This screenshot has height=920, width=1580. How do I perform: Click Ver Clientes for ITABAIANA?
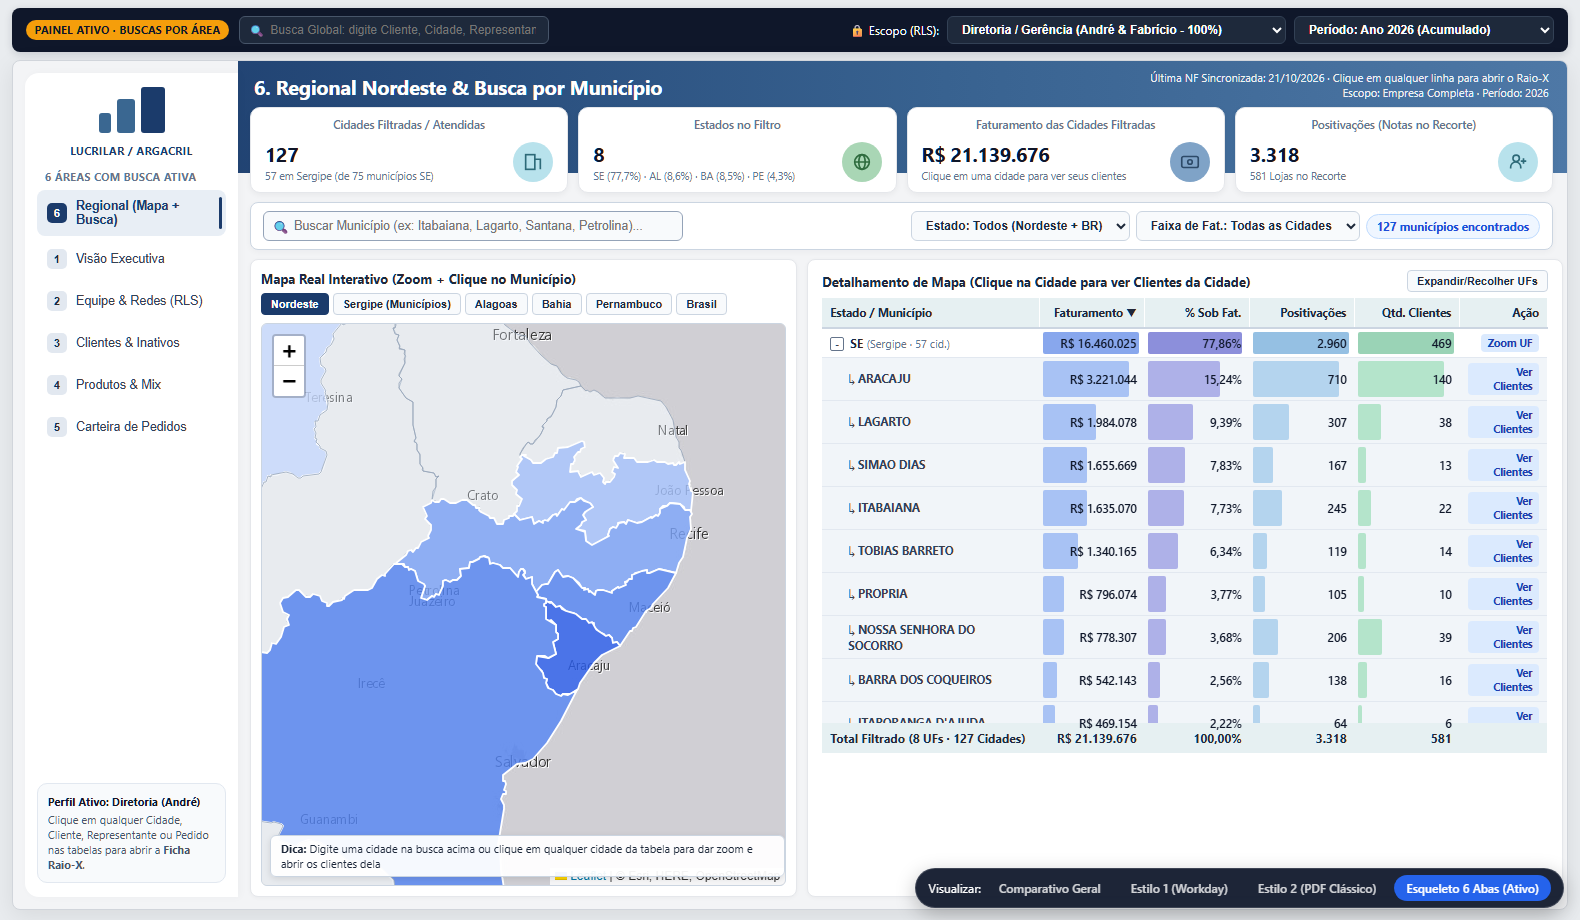[x=1503, y=508]
